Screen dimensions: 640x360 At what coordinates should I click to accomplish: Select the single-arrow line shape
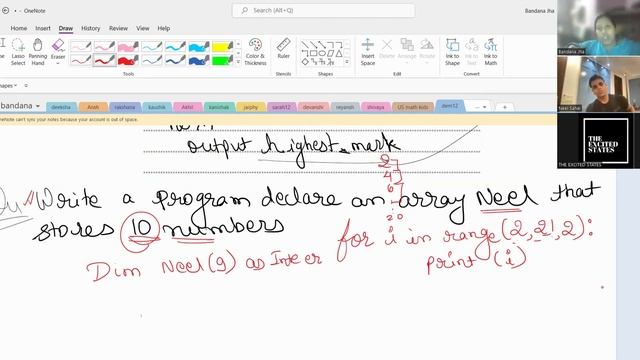[313, 44]
